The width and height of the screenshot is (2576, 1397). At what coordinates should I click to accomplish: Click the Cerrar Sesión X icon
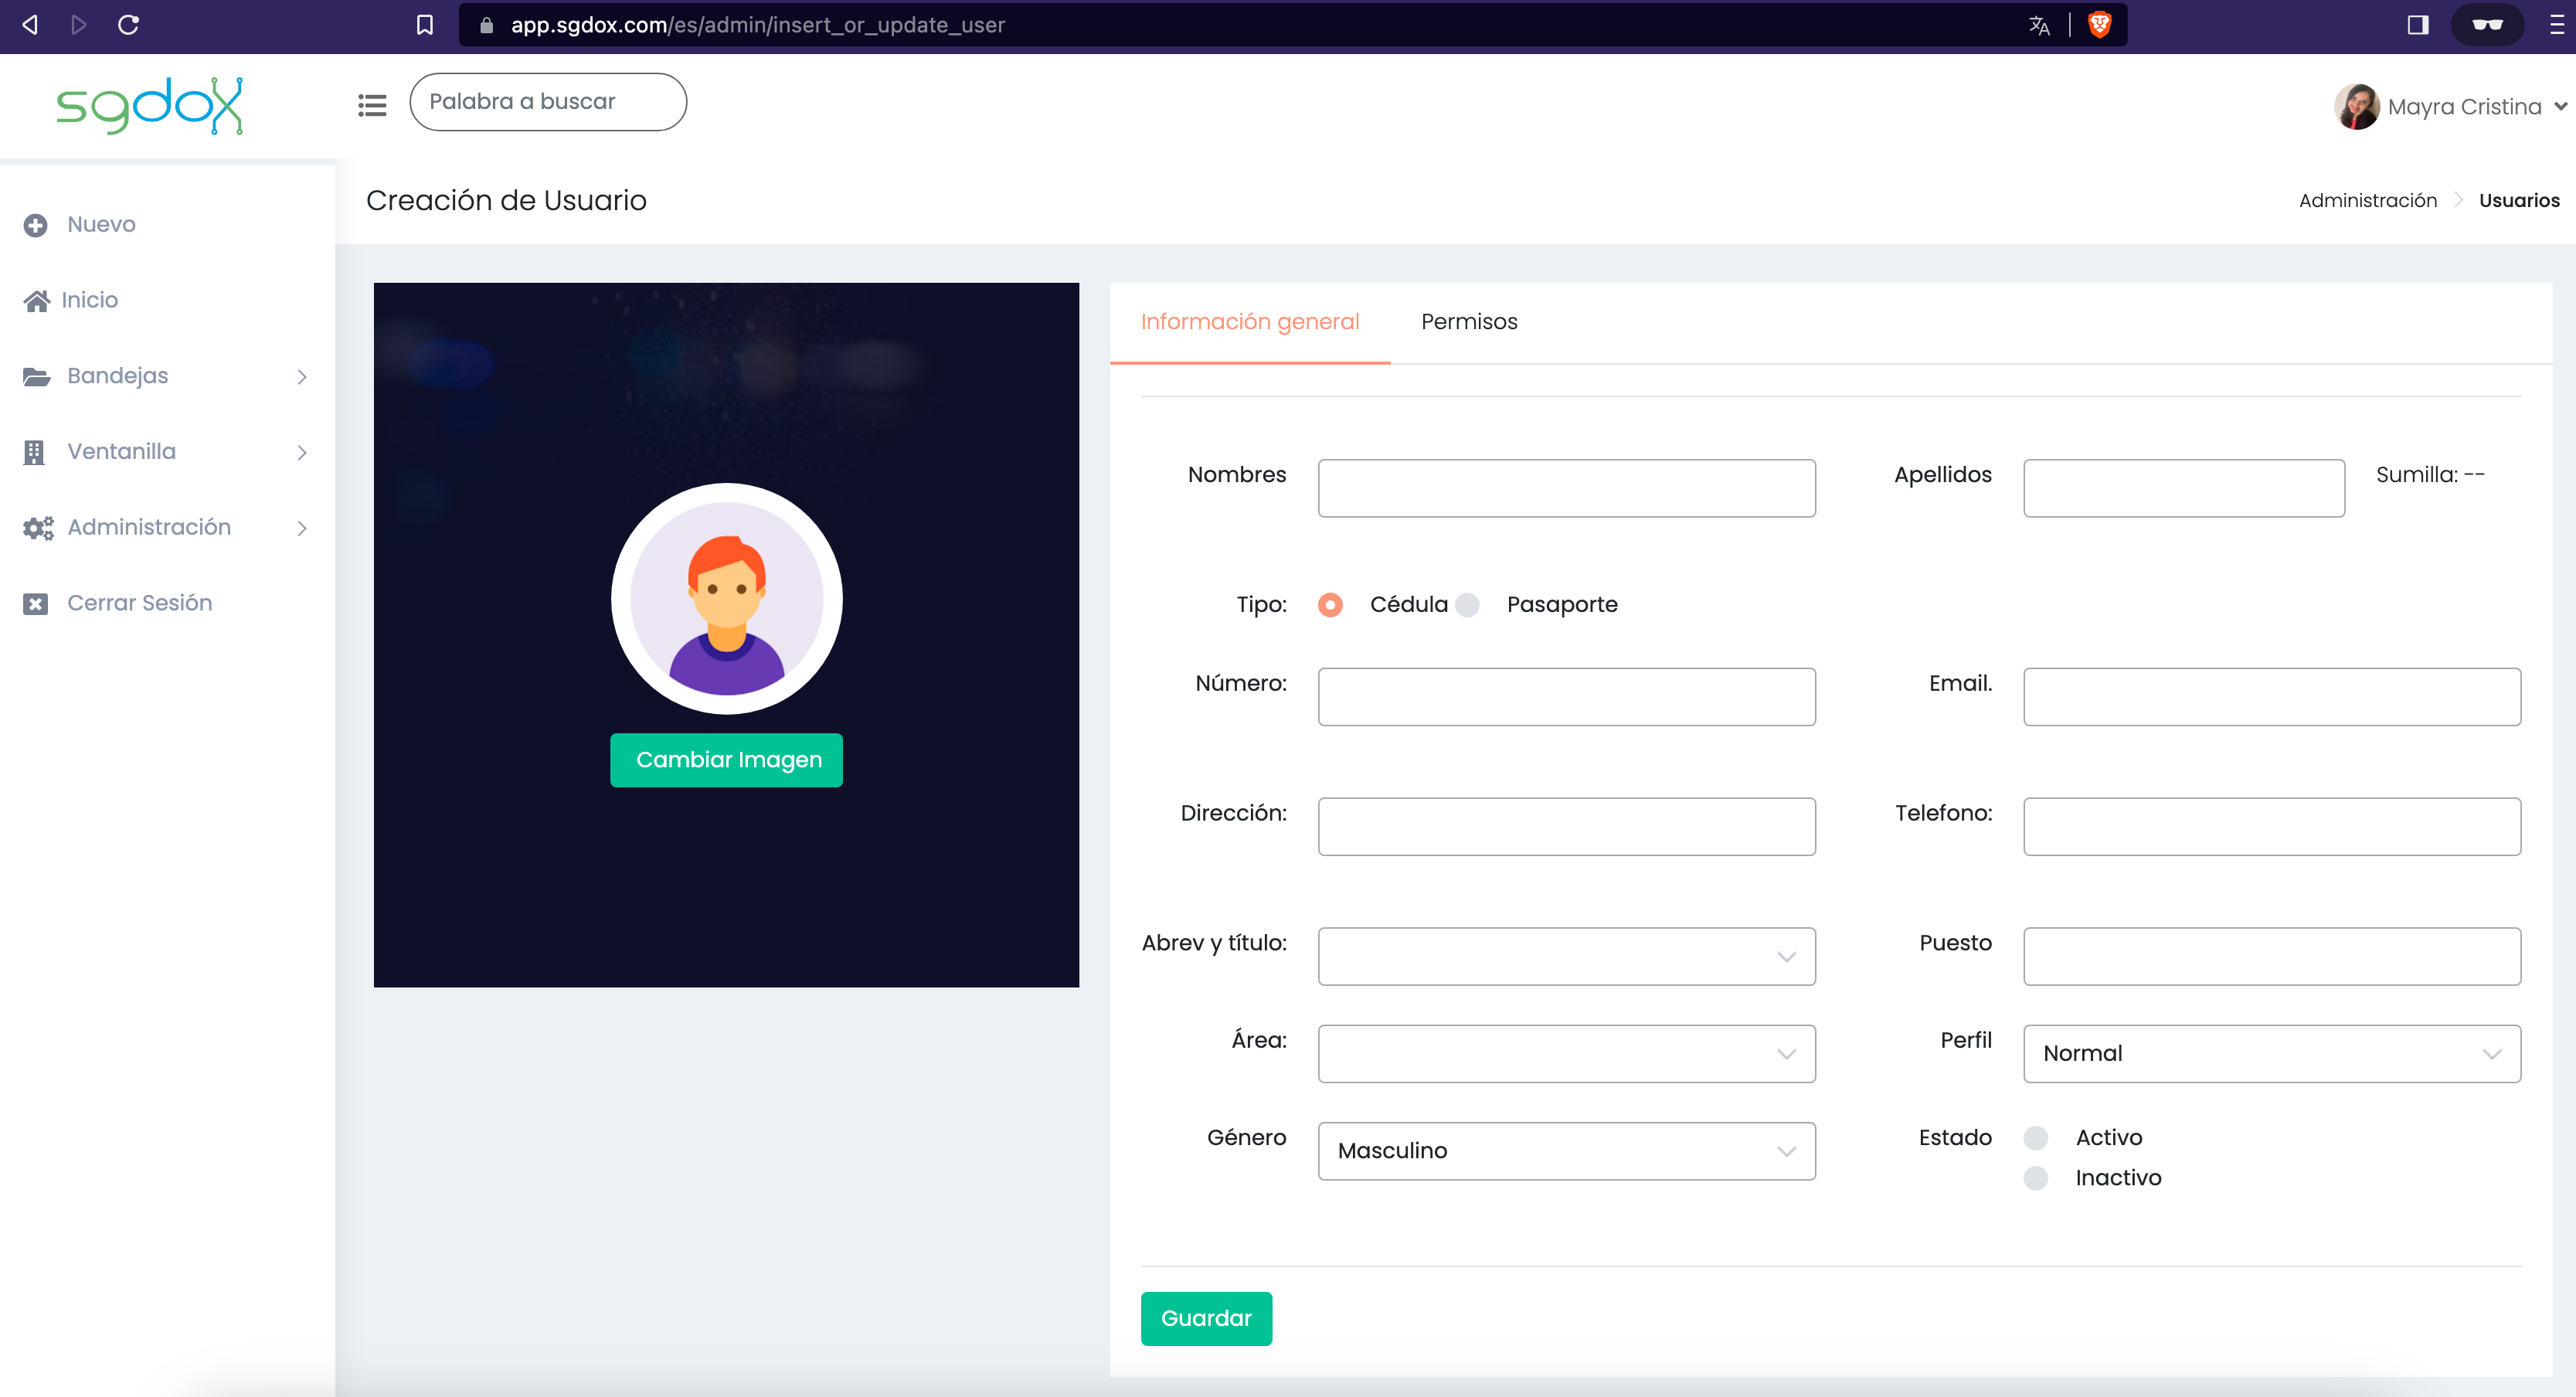(x=36, y=603)
